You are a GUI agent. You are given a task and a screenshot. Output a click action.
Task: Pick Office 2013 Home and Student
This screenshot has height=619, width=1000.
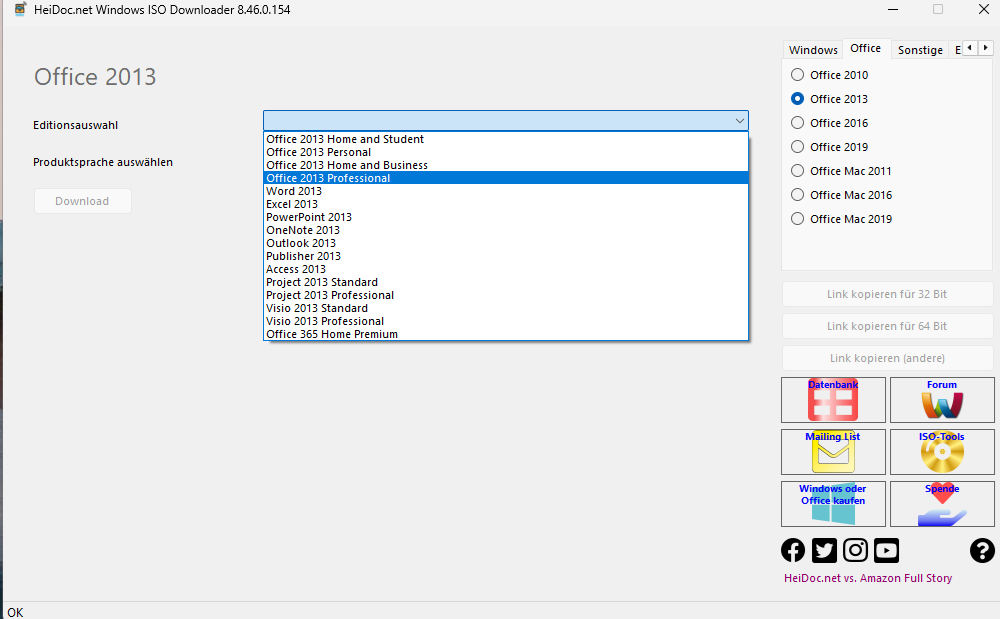(345, 139)
